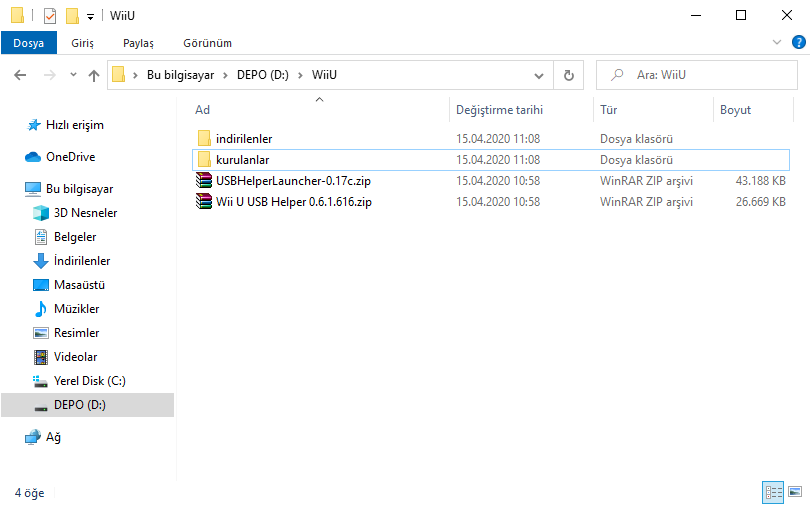
Task: Click the Up one level arrow
Action: point(94,75)
